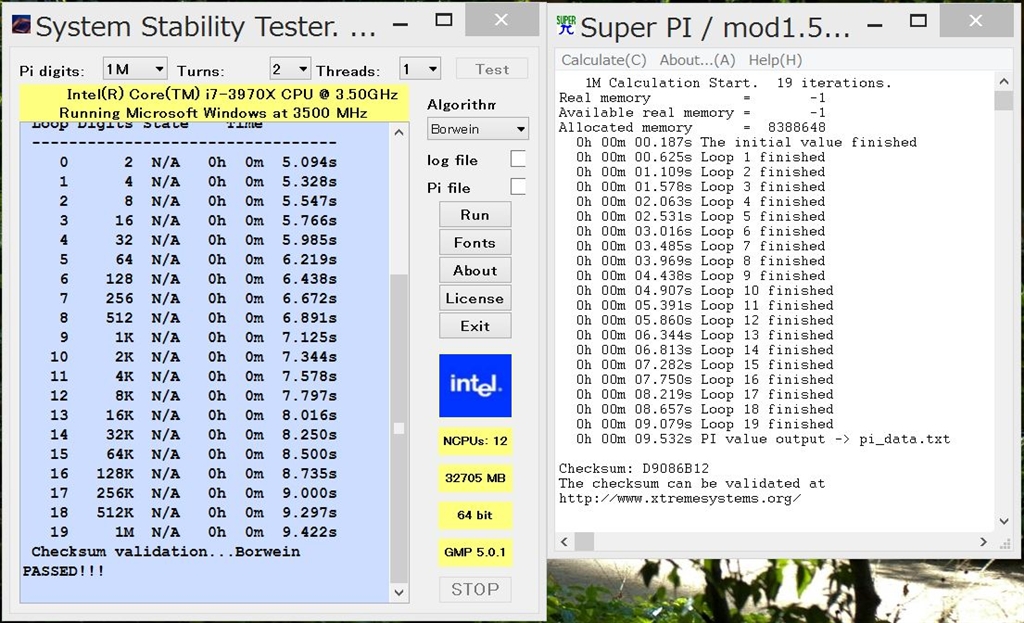Screen dimensions: 1024x623
Task: Enable the Pi file checkbox
Action: [x=518, y=187]
